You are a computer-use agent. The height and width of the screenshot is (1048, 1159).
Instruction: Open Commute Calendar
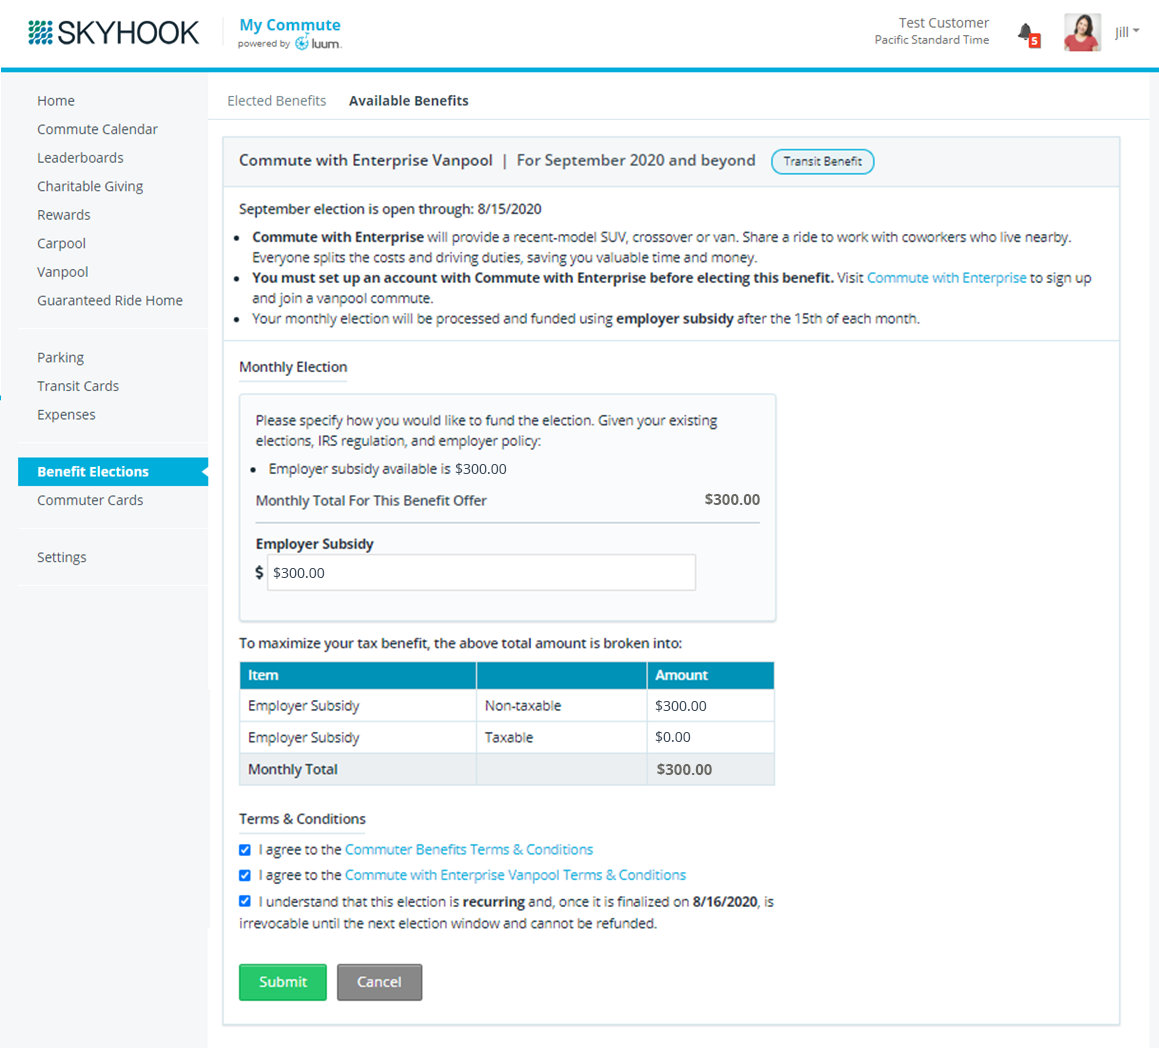click(x=98, y=129)
